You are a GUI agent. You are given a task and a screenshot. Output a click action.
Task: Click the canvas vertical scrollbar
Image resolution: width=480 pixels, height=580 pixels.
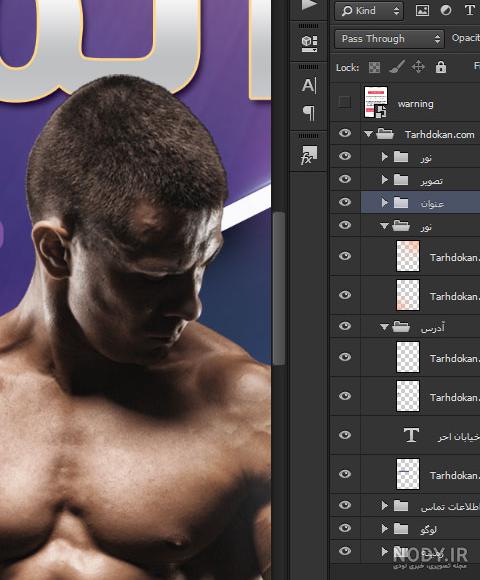279,289
